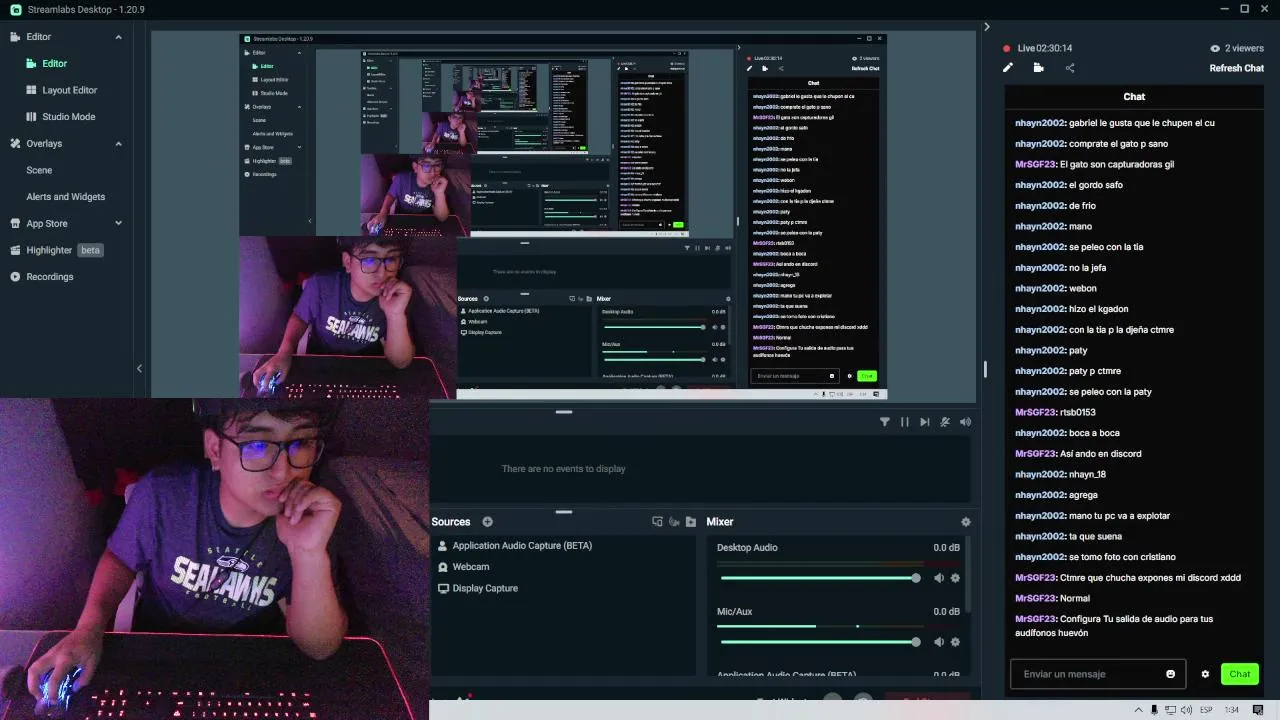Mute Mic/Aux speaker icon

(x=938, y=642)
